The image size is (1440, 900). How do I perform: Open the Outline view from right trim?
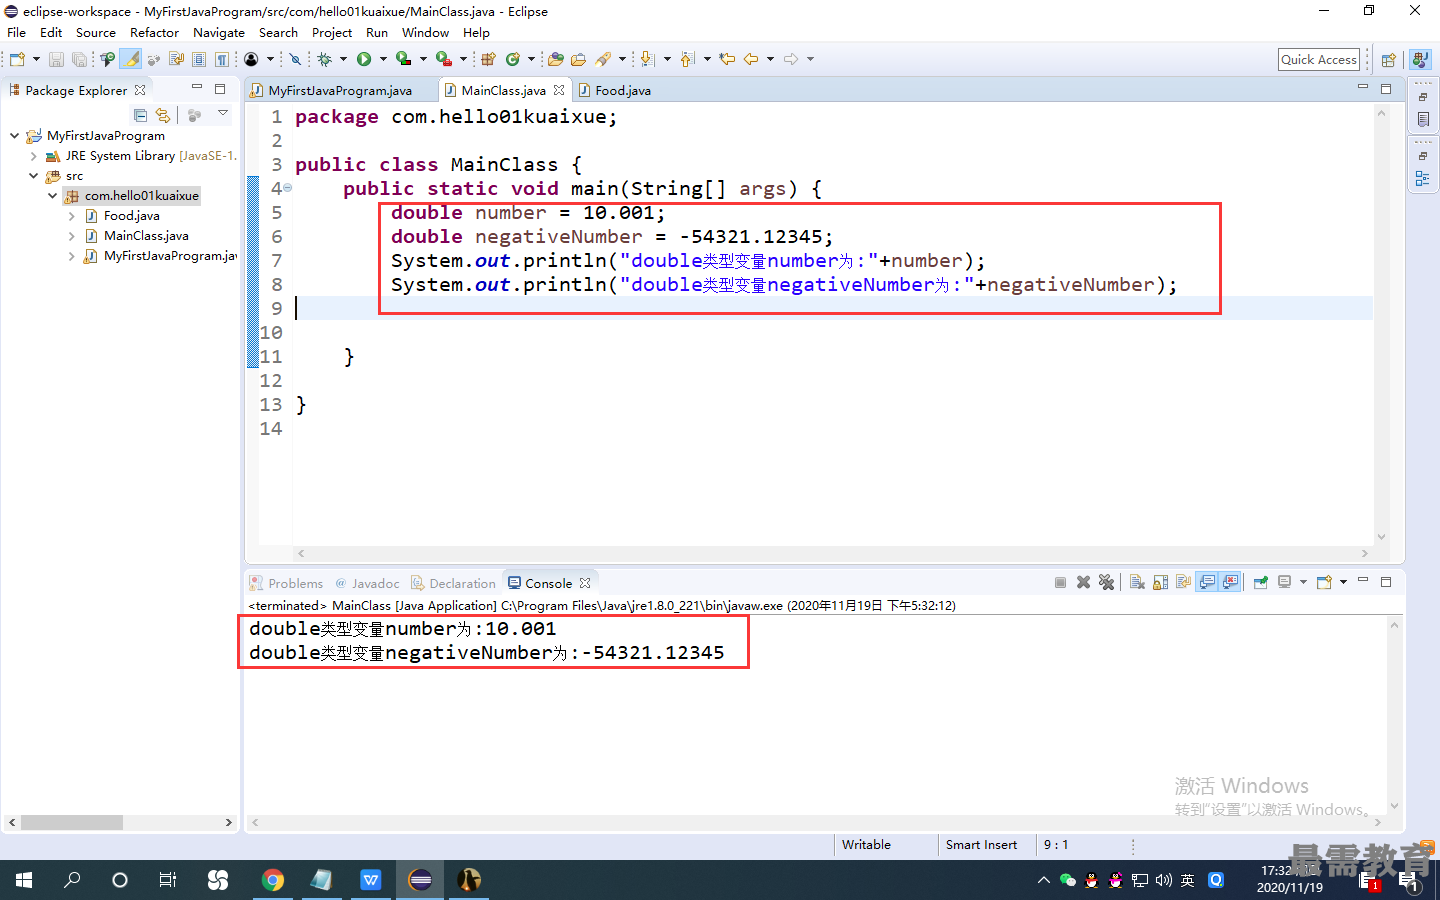(x=1422, y=179)
